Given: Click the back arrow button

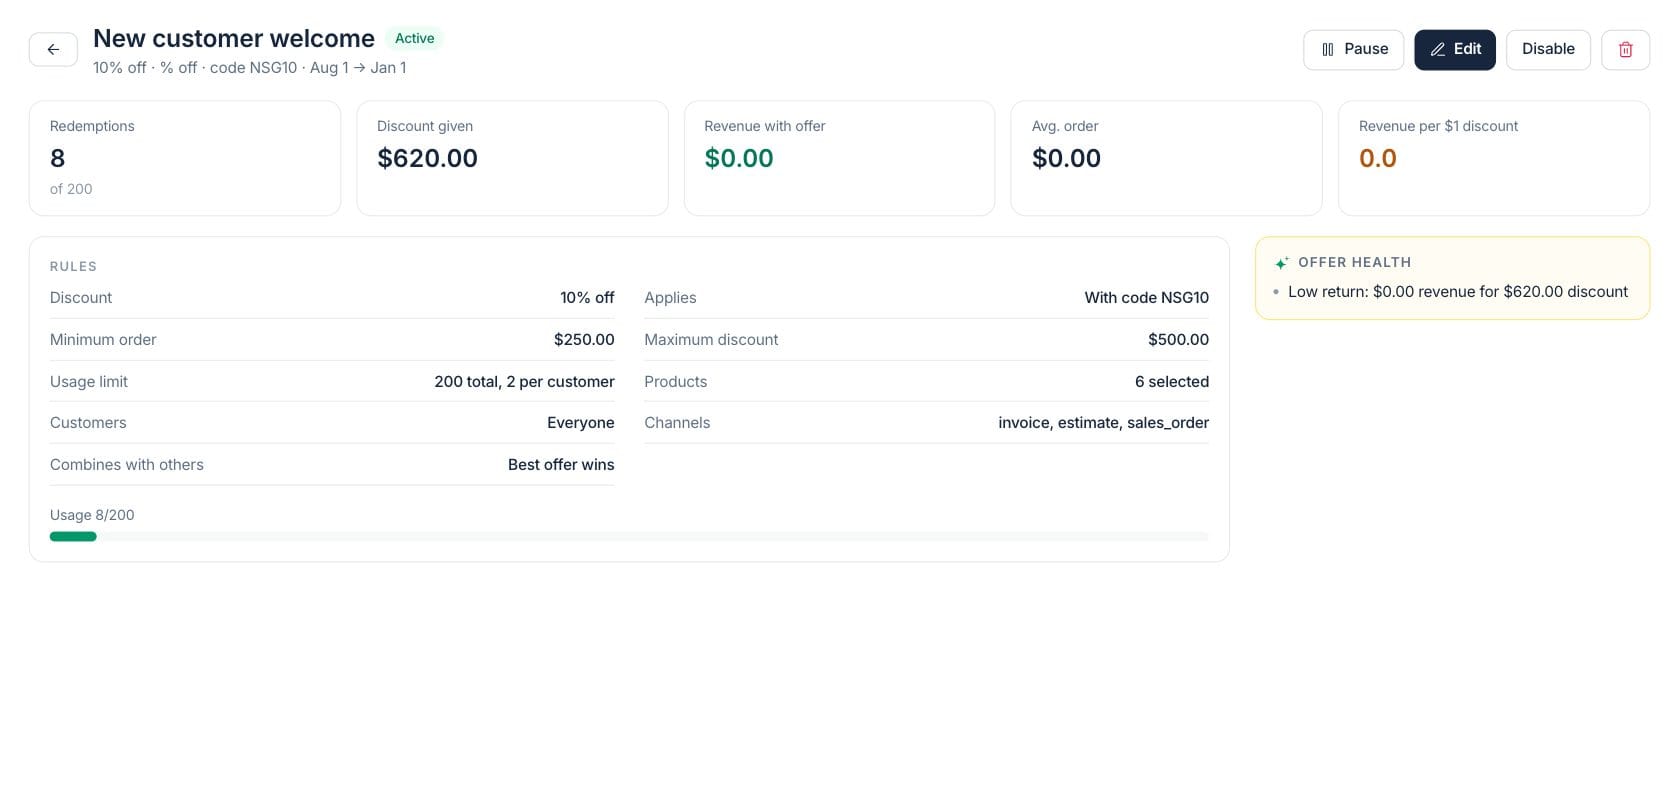Looking at the screenshot, I should point(53,49).
